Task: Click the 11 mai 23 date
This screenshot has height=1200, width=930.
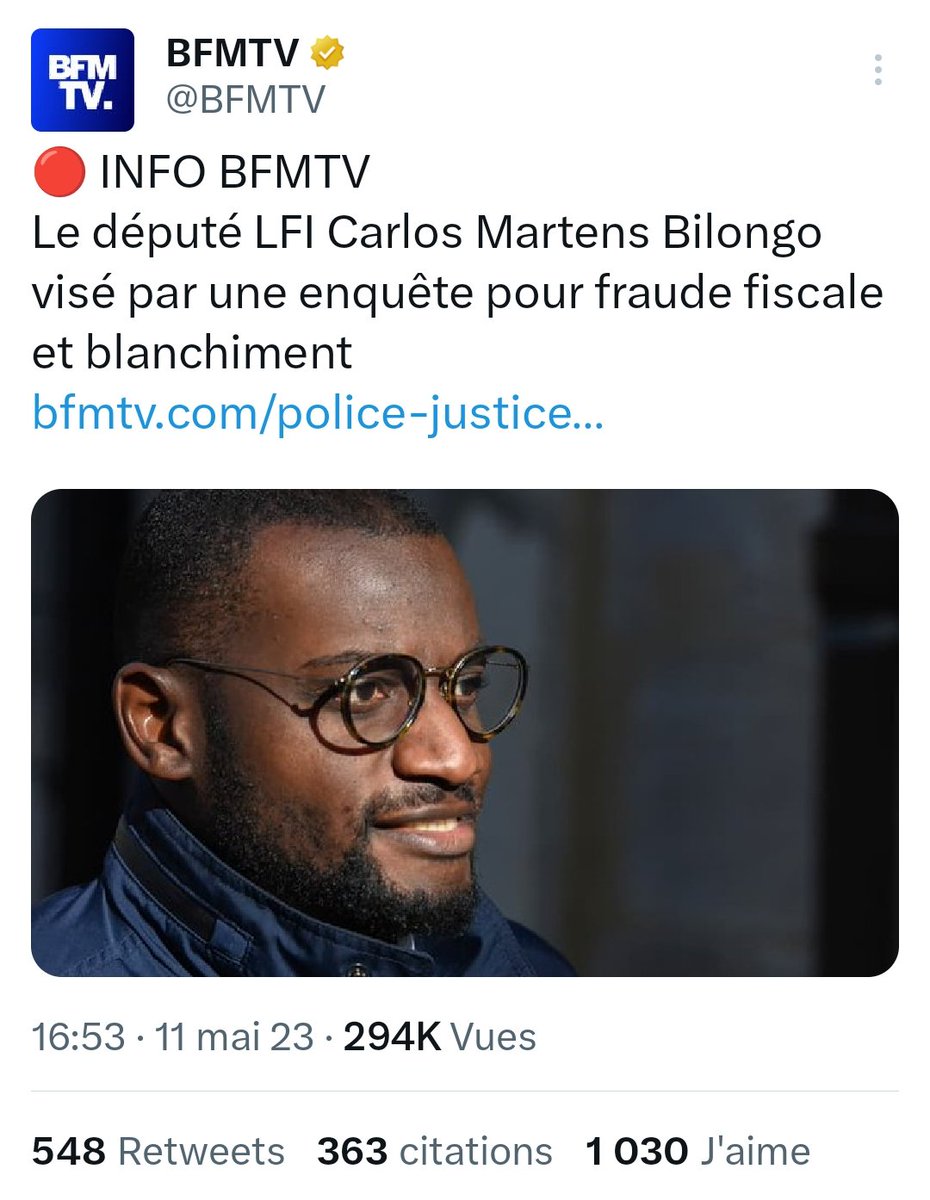Action: tap(234, 1036)
